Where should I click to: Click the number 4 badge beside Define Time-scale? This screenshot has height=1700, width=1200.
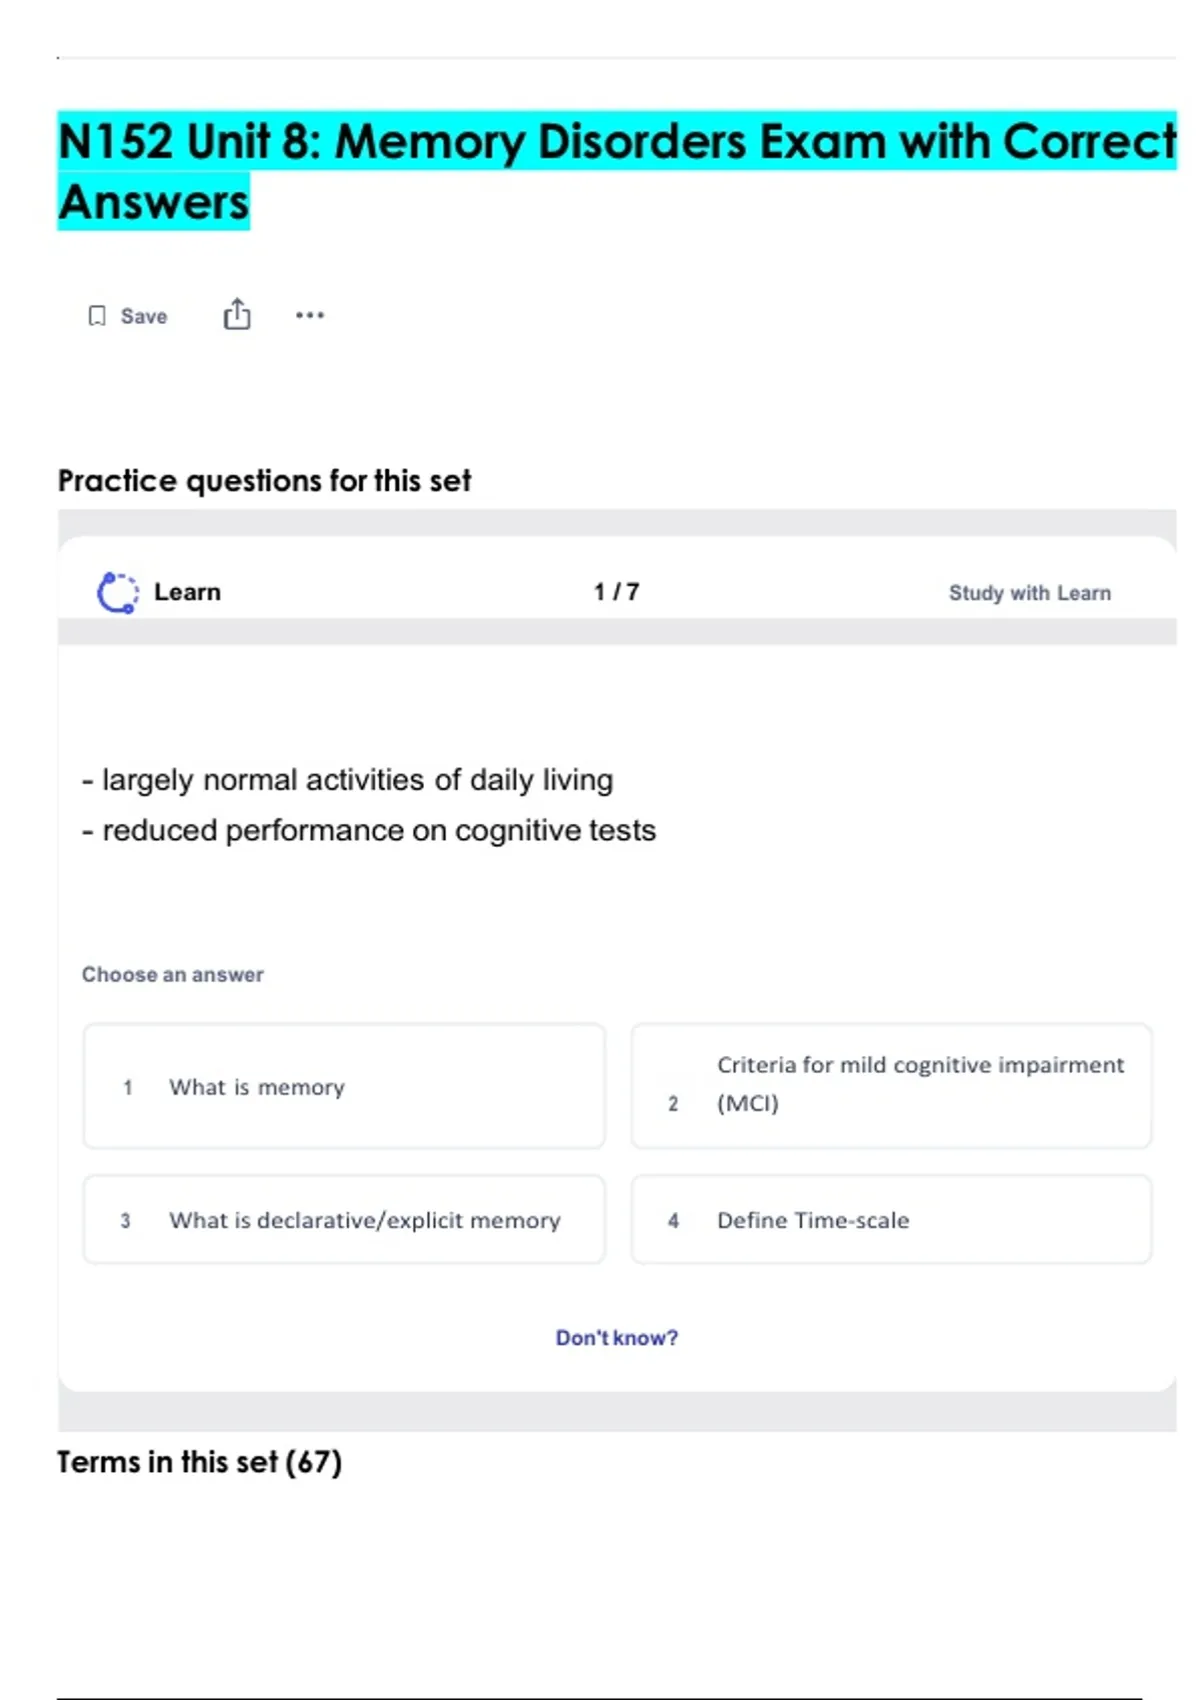(x=673, y=1221)
